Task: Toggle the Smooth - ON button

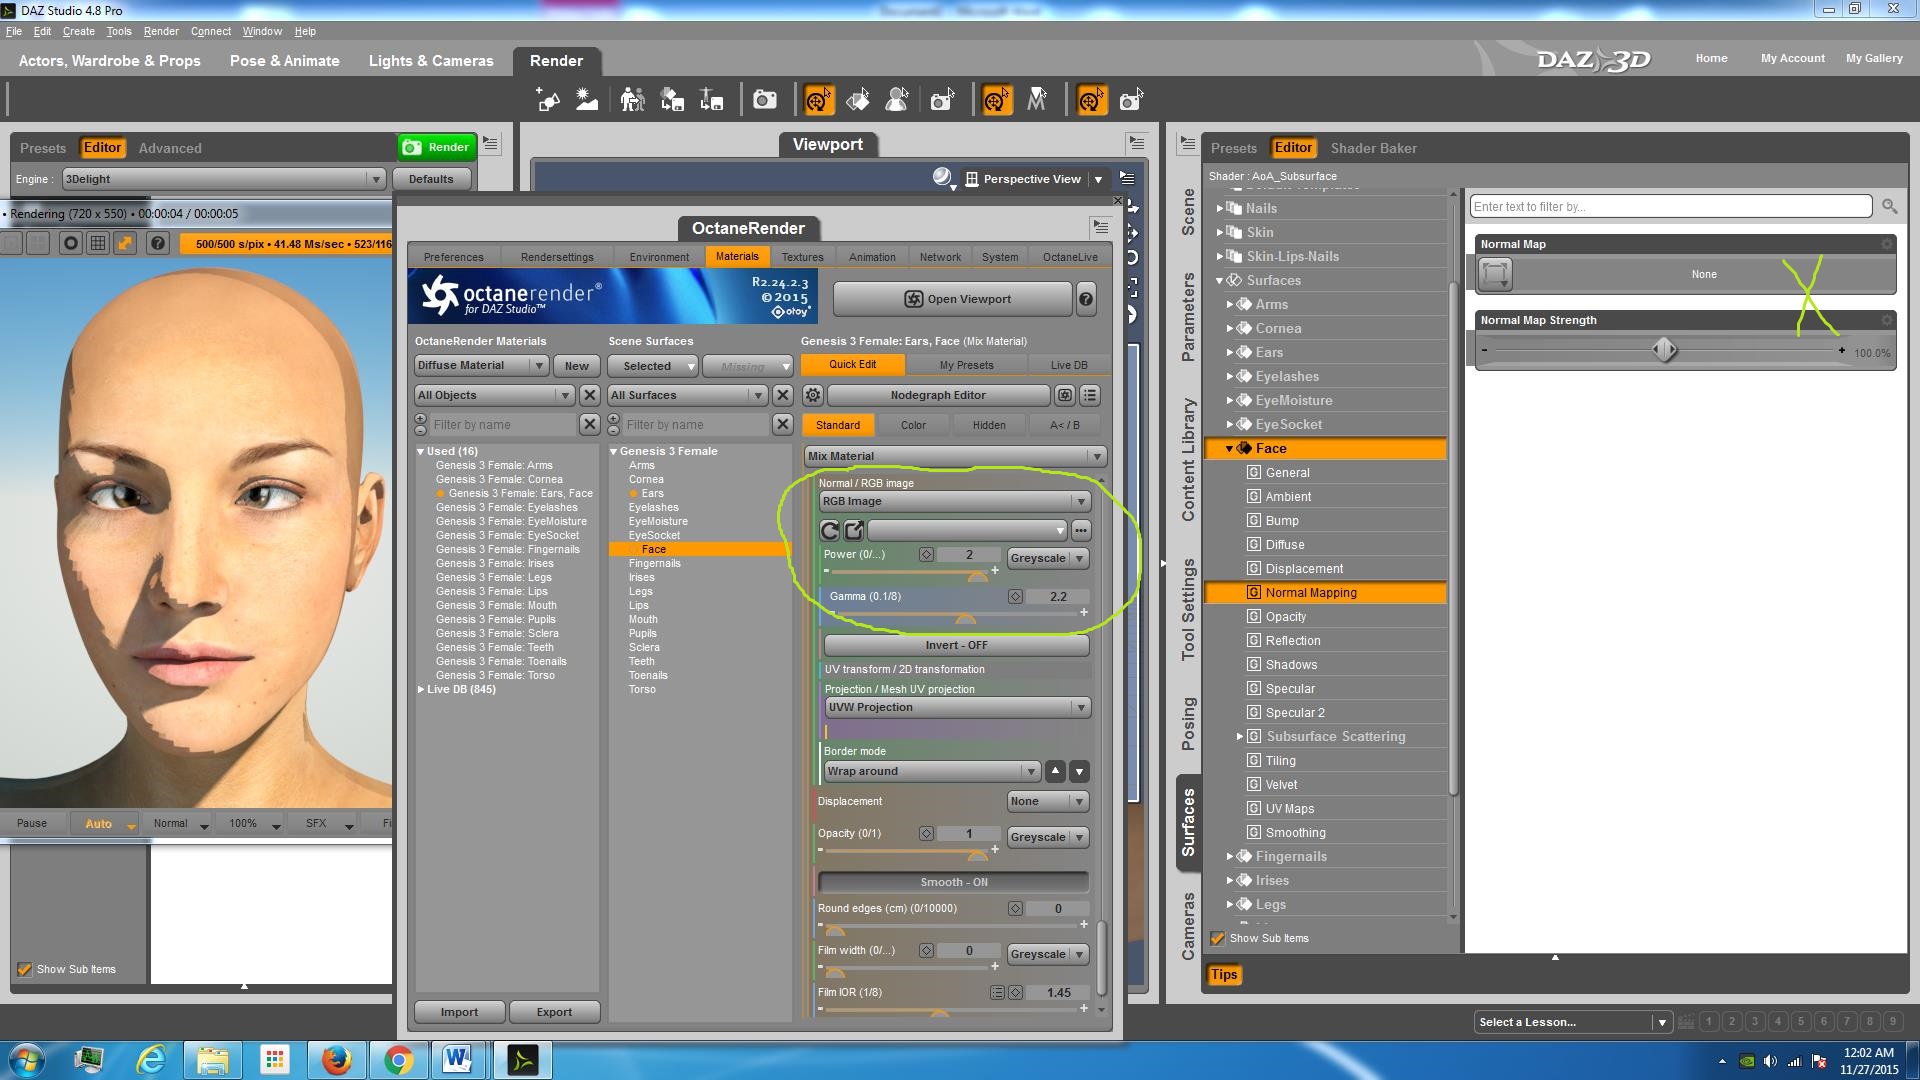Action: tap(953, 882)
